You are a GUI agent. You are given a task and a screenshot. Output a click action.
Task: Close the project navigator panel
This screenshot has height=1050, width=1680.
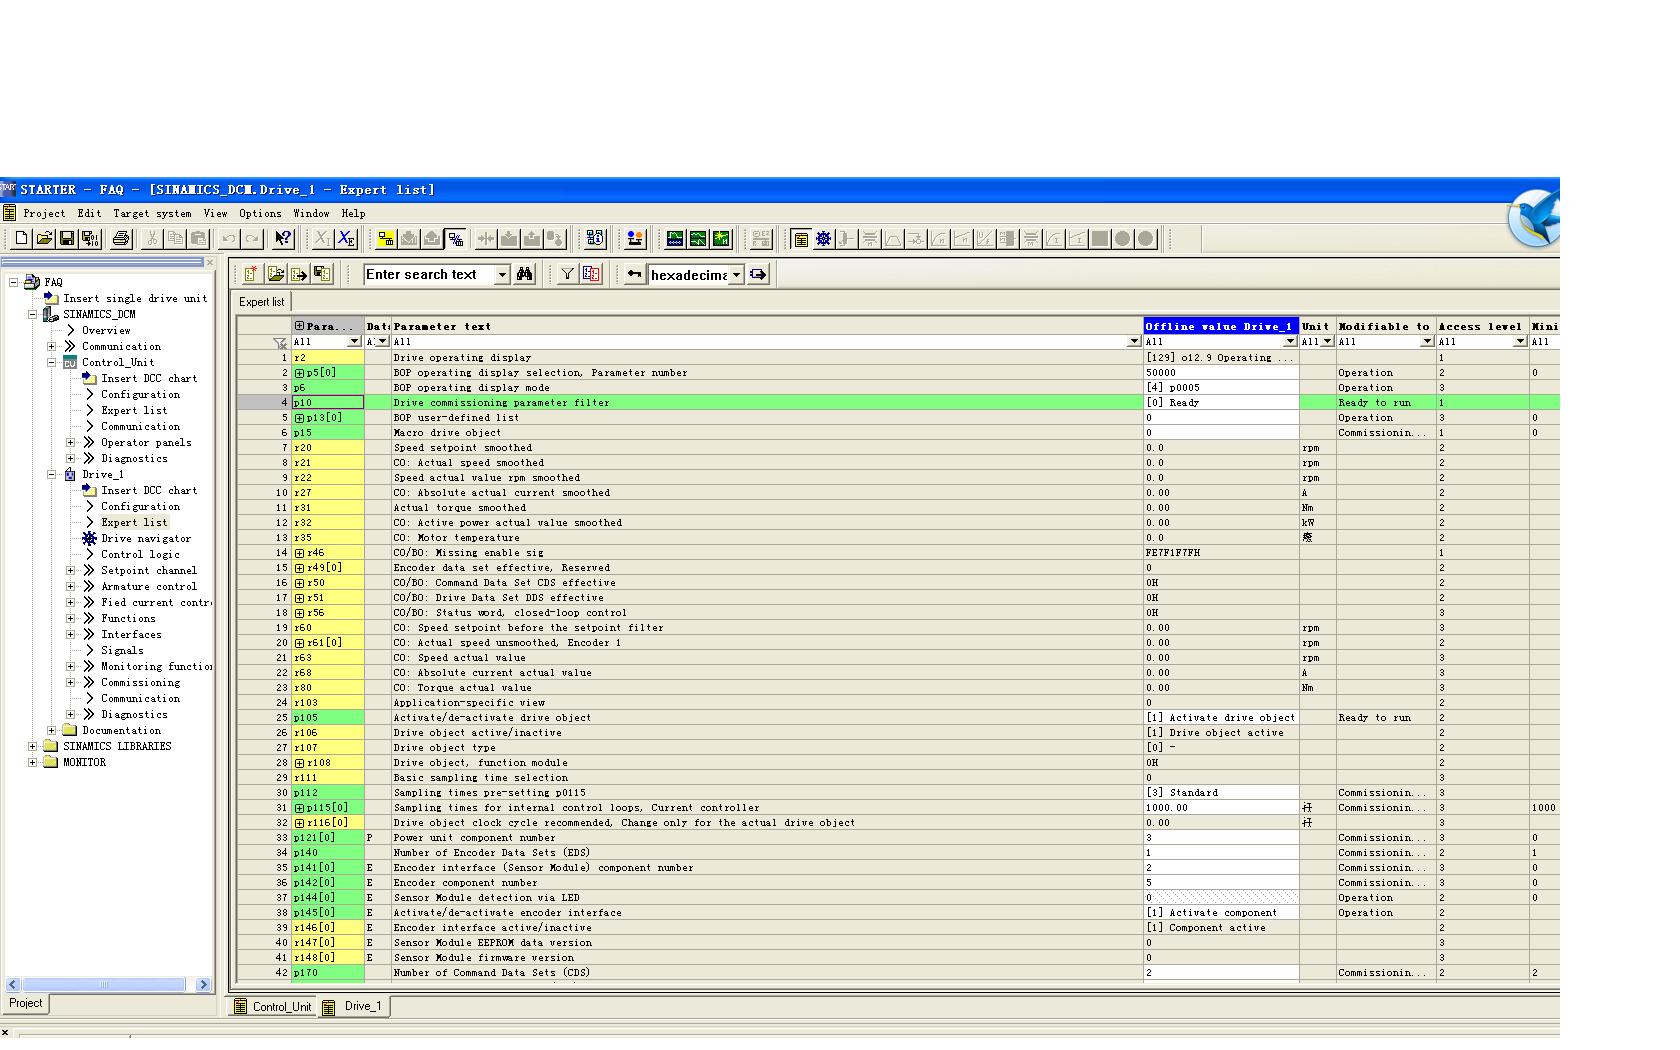209,263
